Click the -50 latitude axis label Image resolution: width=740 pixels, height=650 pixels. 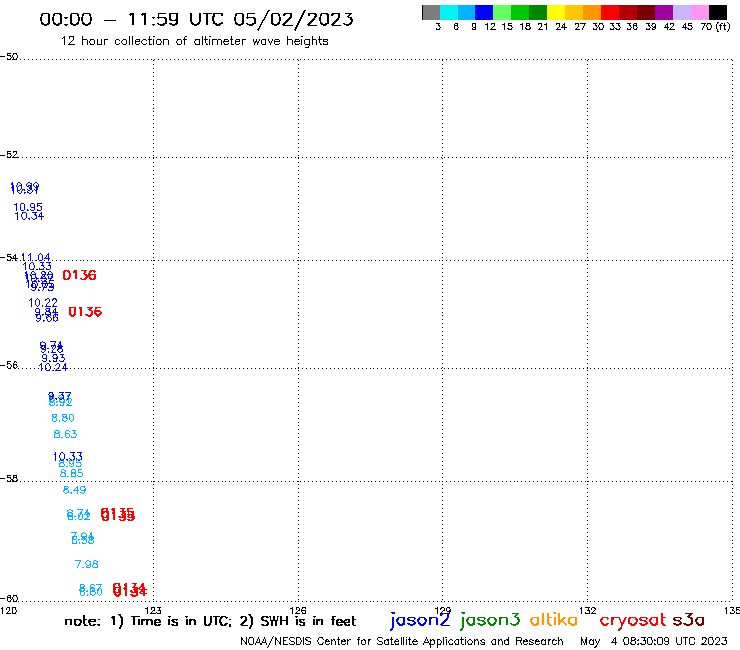click(x=9, y=57)
